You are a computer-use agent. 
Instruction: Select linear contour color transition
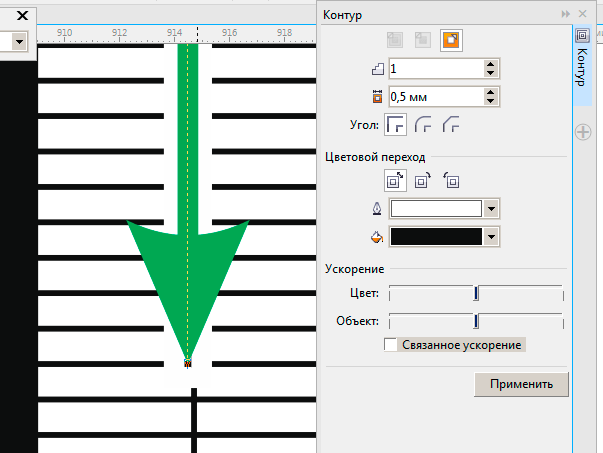[395, 180]
